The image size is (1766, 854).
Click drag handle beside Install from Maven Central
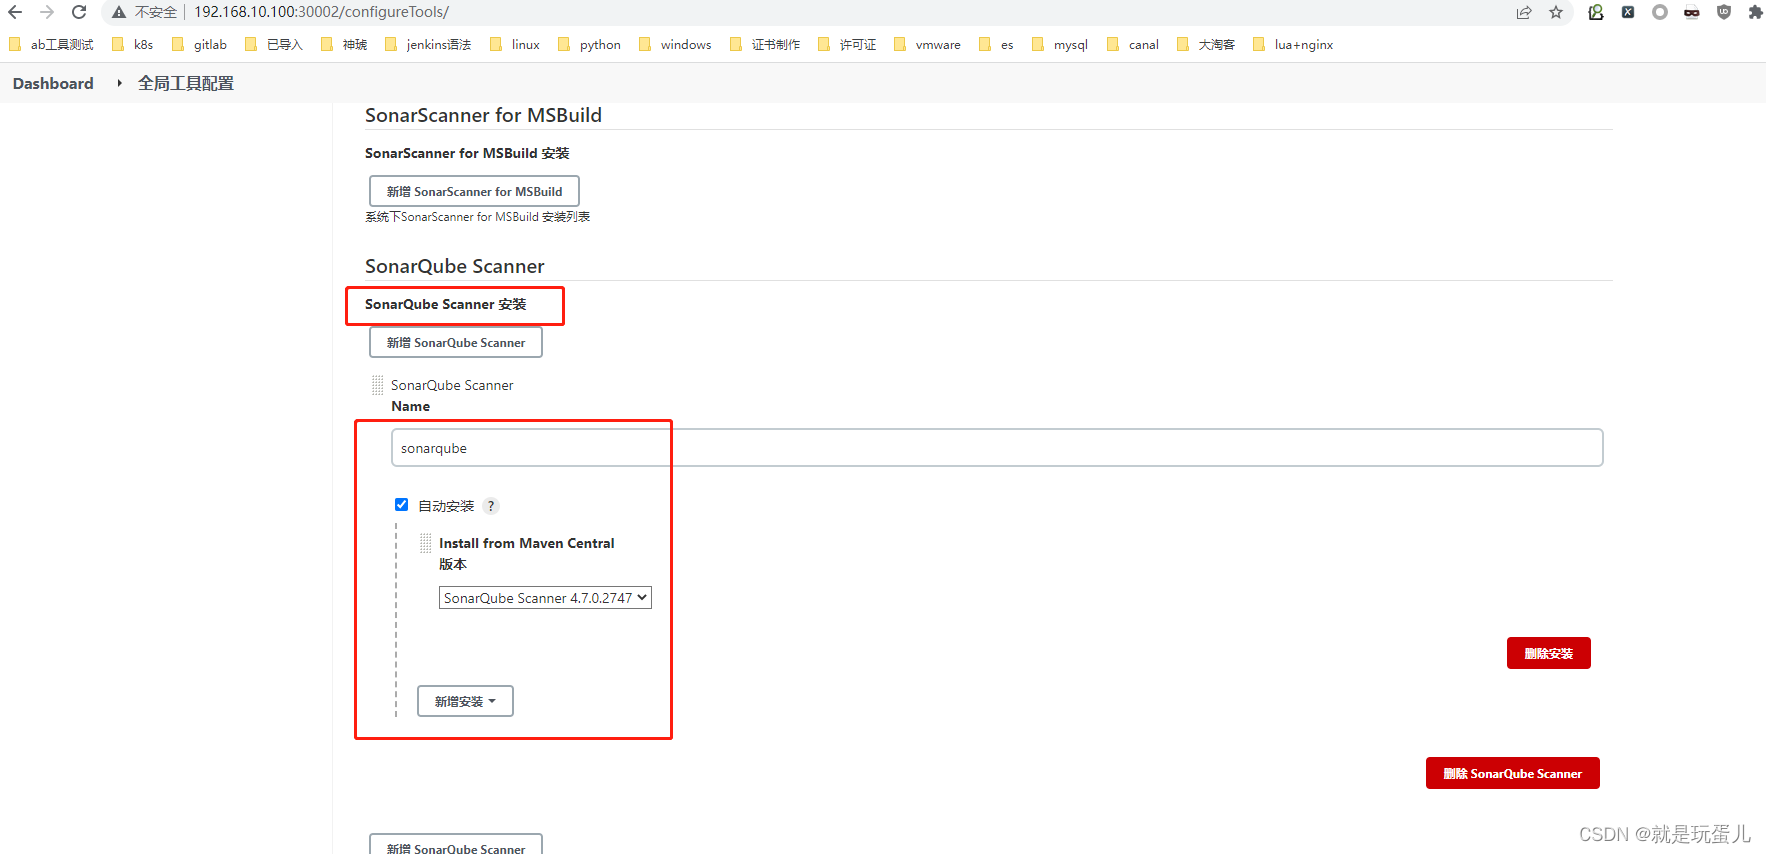coord(426,543)
